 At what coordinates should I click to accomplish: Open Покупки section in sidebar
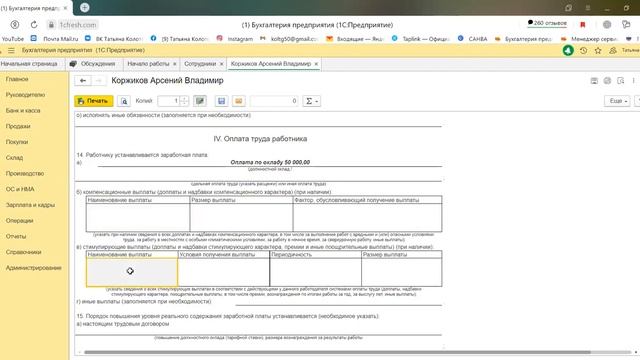coord(17,142)
